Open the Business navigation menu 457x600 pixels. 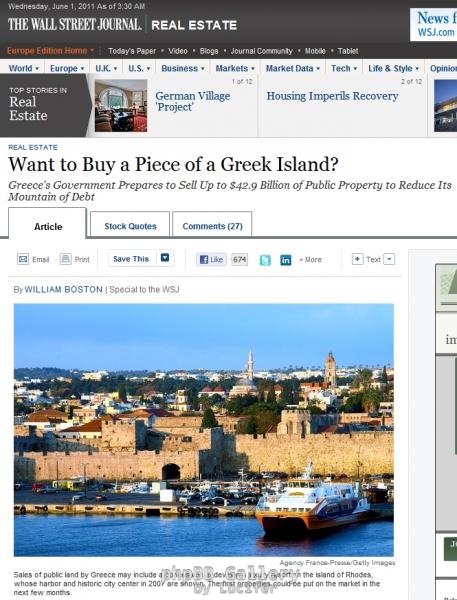(183, 68)
